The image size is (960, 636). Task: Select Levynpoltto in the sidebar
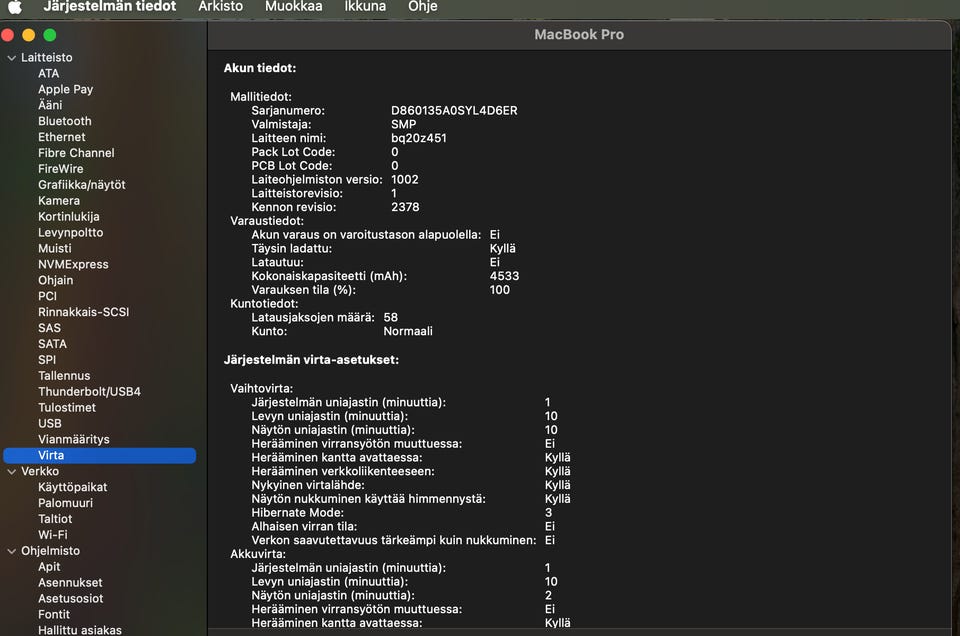click(70, 233)
